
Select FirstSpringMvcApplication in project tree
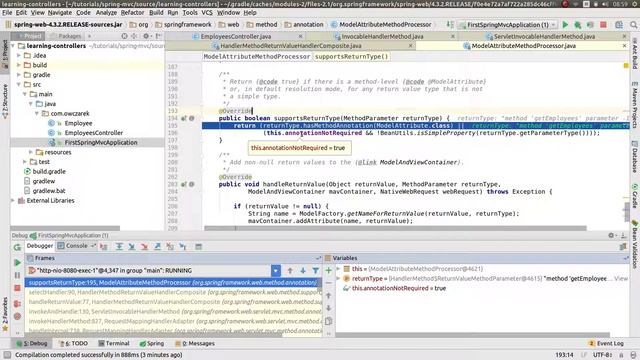100,142
